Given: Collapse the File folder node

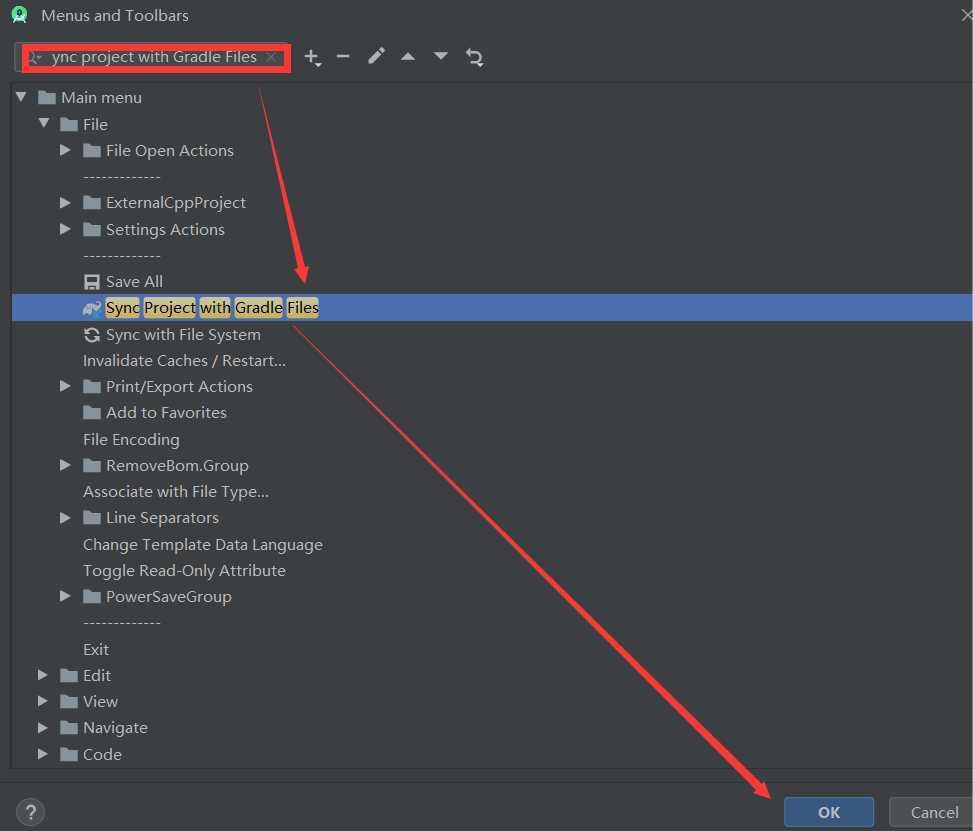Looking at the screenshot, I should click(x=44, y=123).
